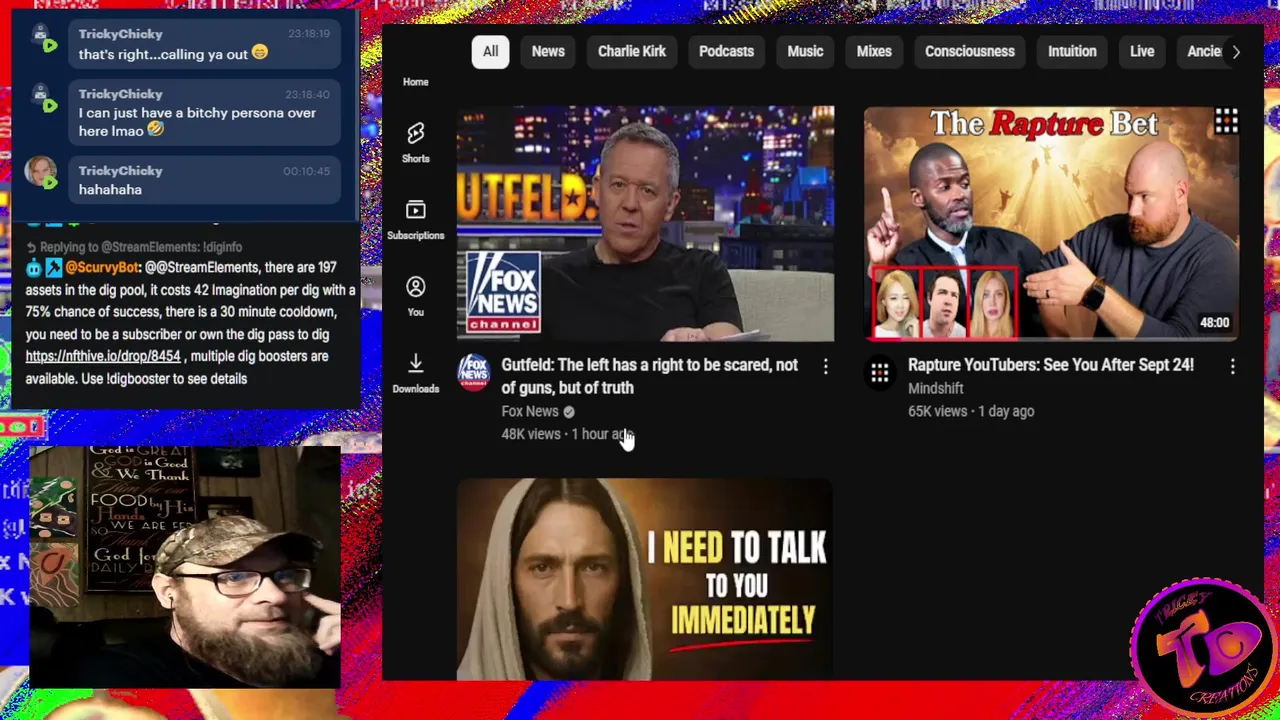The width and height of the screenshot is (1280, 720).
Task: Open the Shorts sidebar icon
Action: click(x=415, y=143)
